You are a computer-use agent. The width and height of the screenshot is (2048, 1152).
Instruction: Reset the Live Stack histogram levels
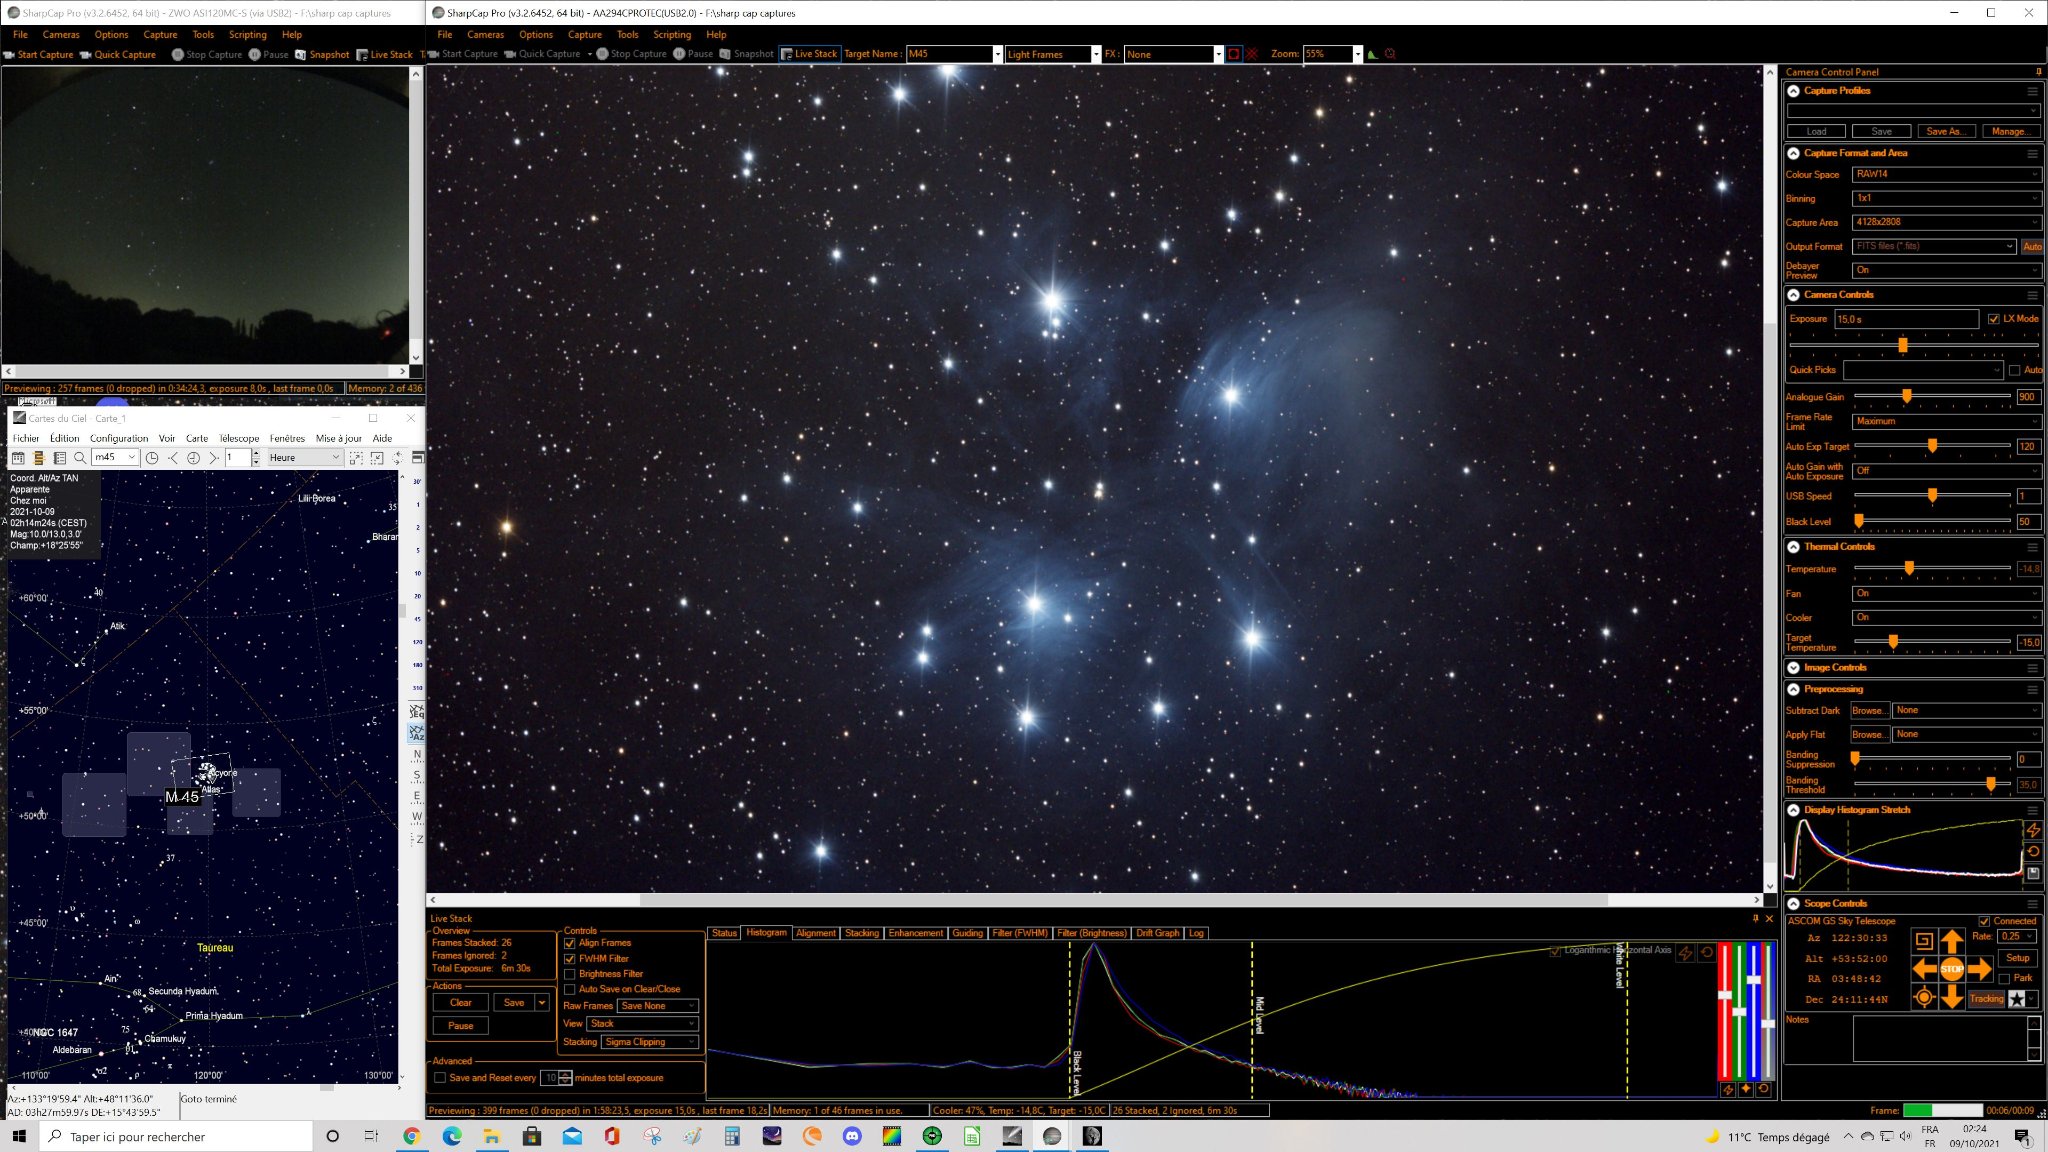coord(1707,953)
